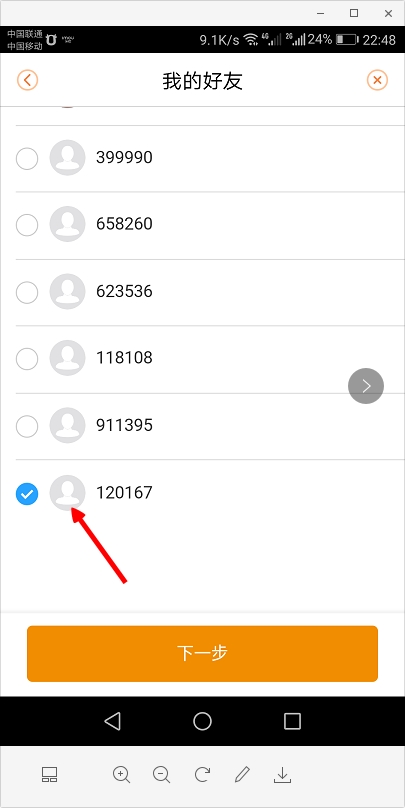Open avatar of friend 623536
The width and height of the screenshot is (405, 808).
[68, 291]
